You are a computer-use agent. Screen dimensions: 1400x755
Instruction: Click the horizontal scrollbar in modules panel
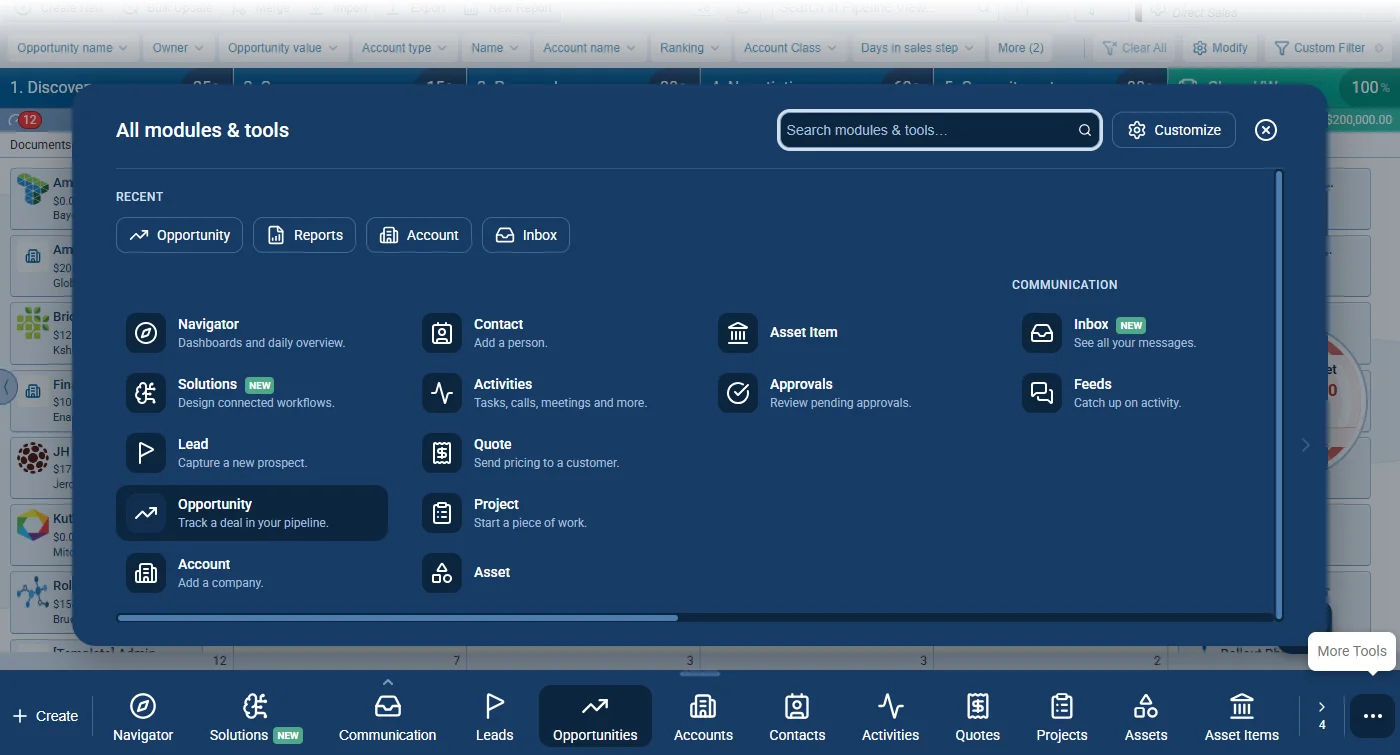click(x=398, y=618)
